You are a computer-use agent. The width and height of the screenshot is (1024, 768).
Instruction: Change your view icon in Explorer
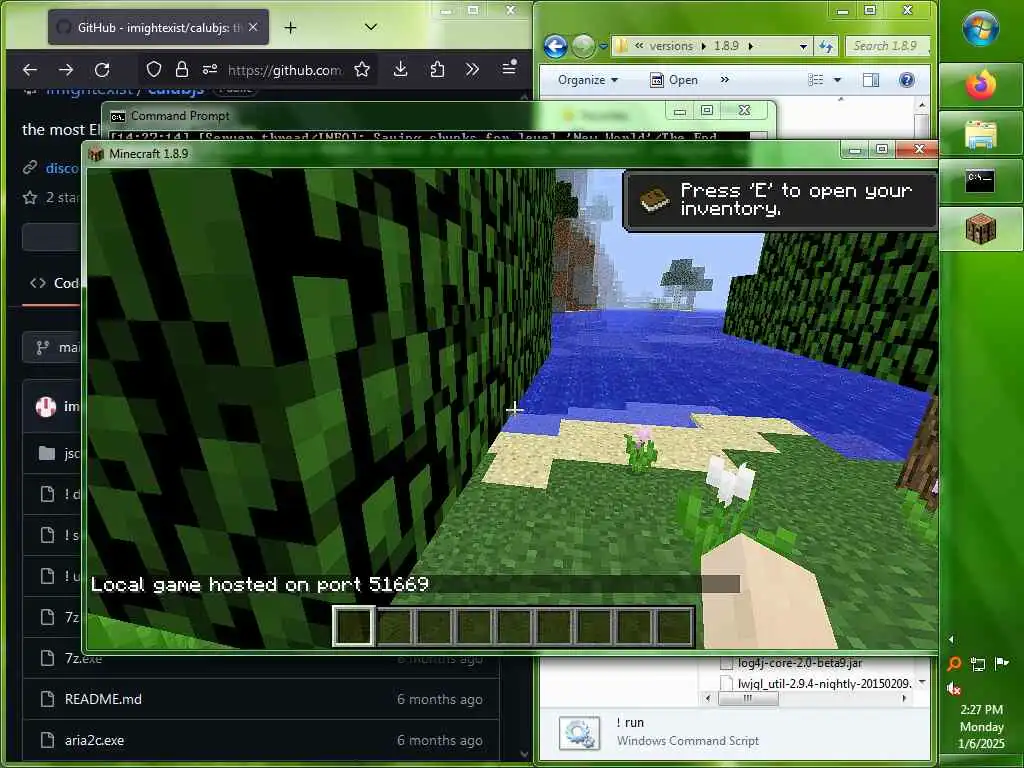click(816, 80)
